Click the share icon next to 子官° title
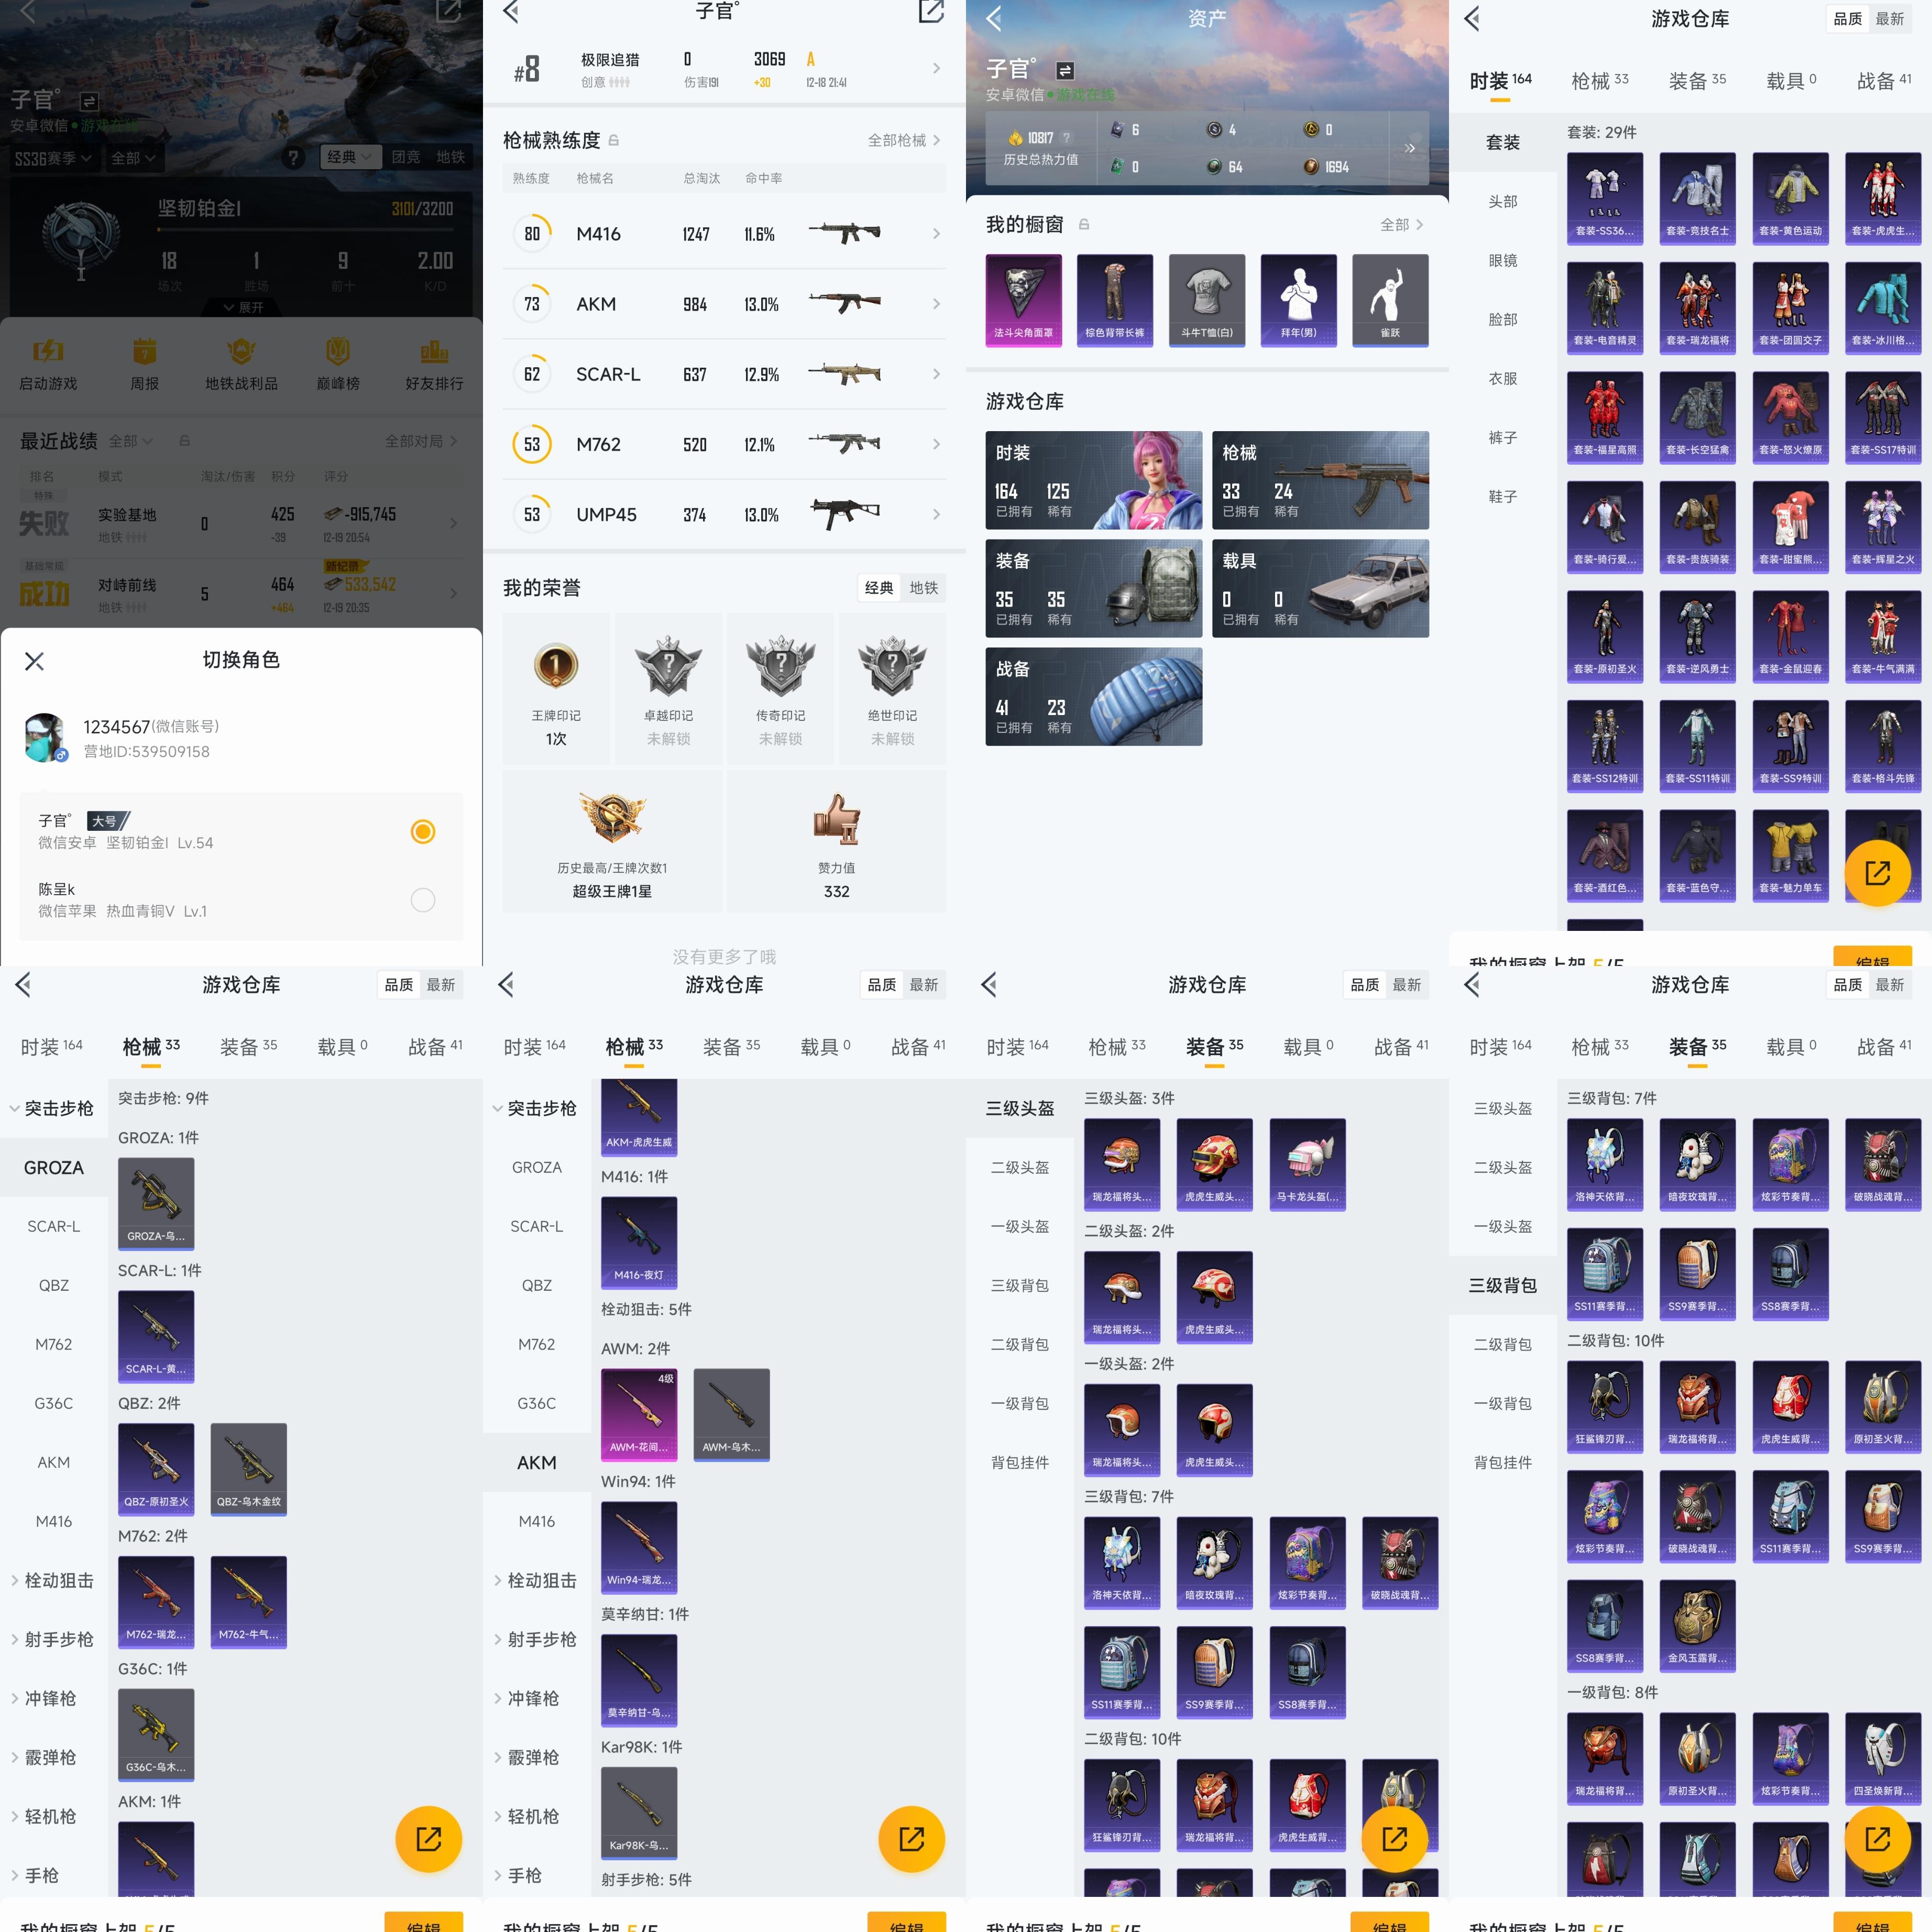This screenshot has width=1932, height=1932. click(931, 12)
